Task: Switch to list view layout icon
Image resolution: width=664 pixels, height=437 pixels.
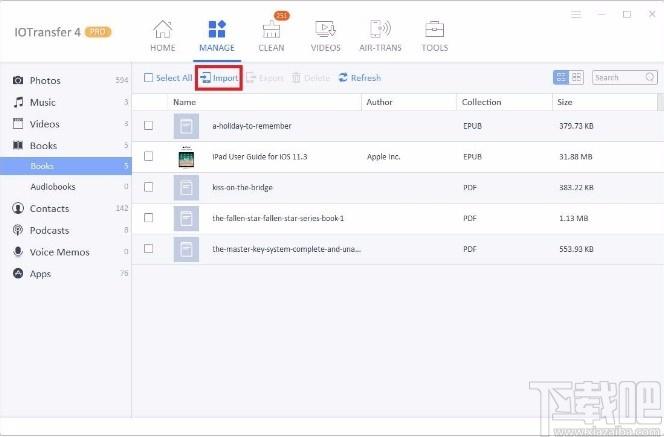Action: [561, 77]
